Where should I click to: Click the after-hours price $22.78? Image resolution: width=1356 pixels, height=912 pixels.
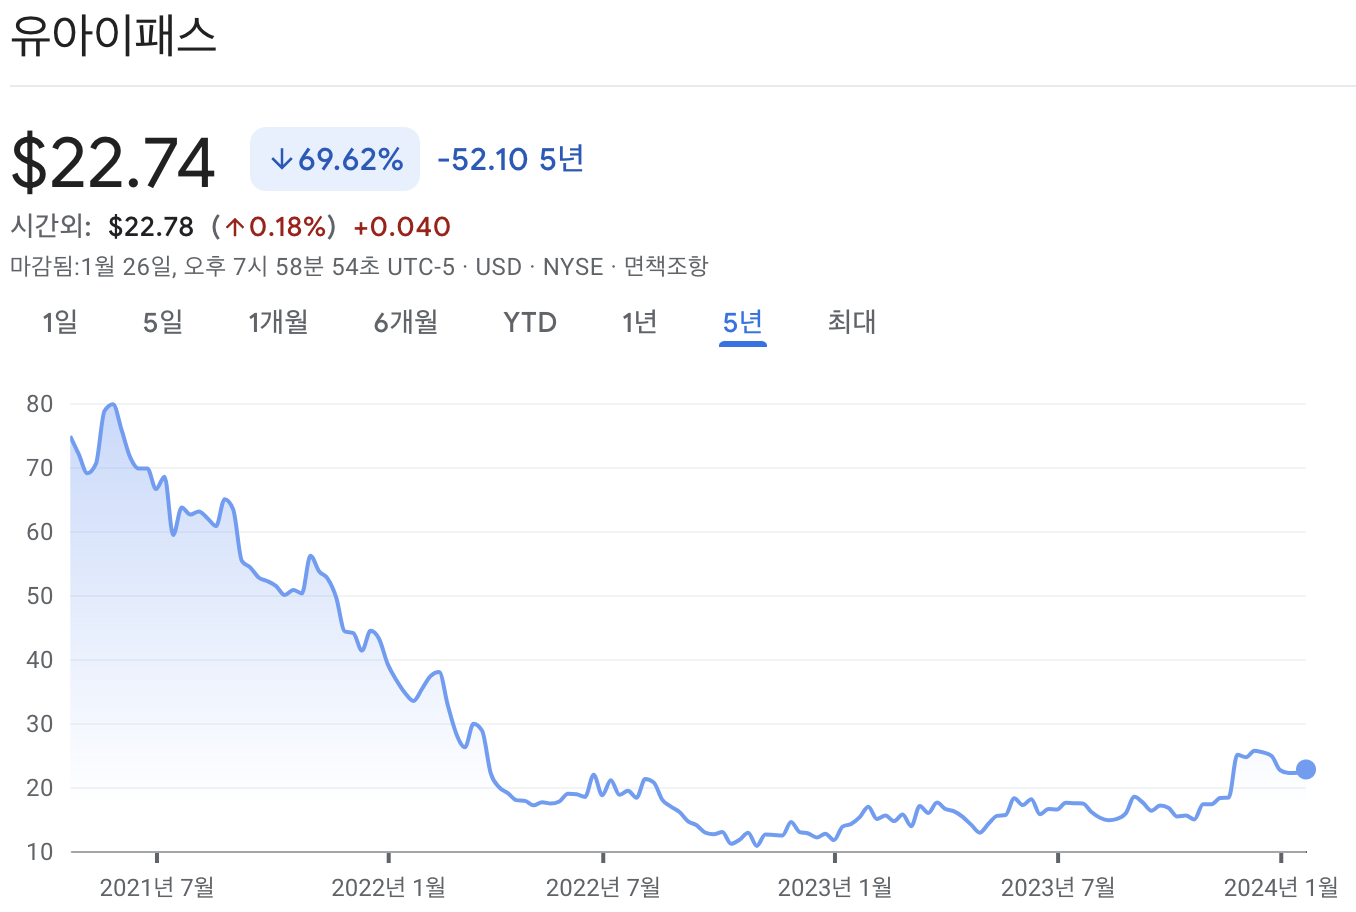(x=152, y=227)
